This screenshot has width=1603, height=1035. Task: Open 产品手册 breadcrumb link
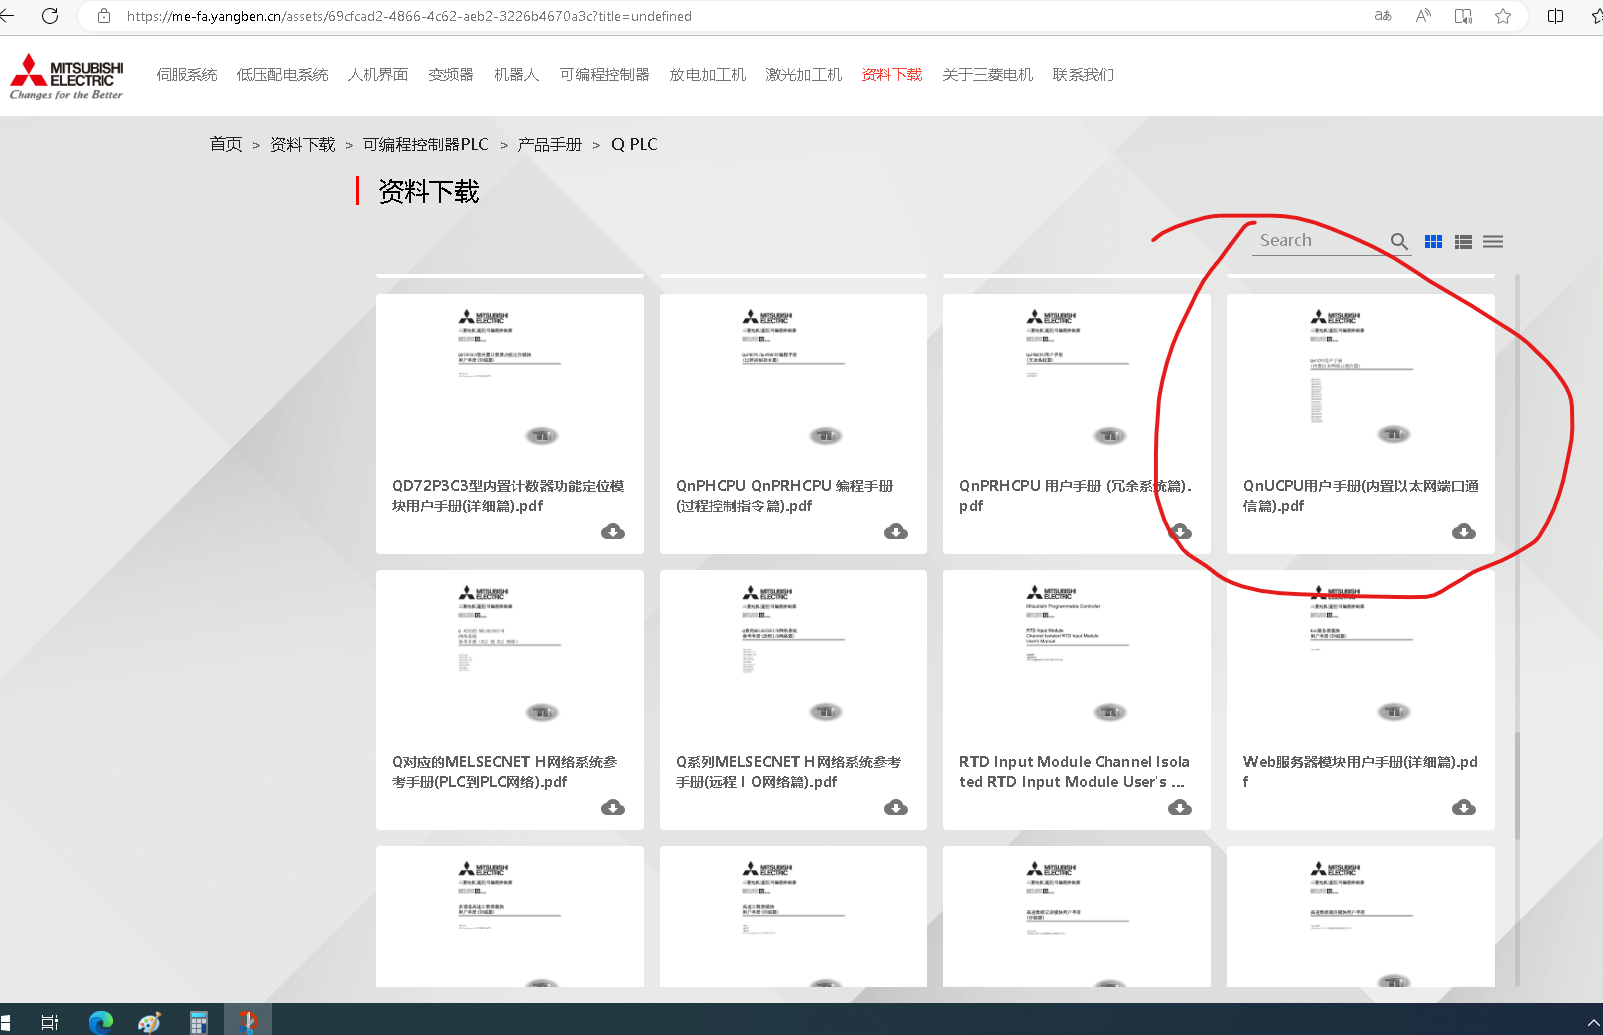549,144
